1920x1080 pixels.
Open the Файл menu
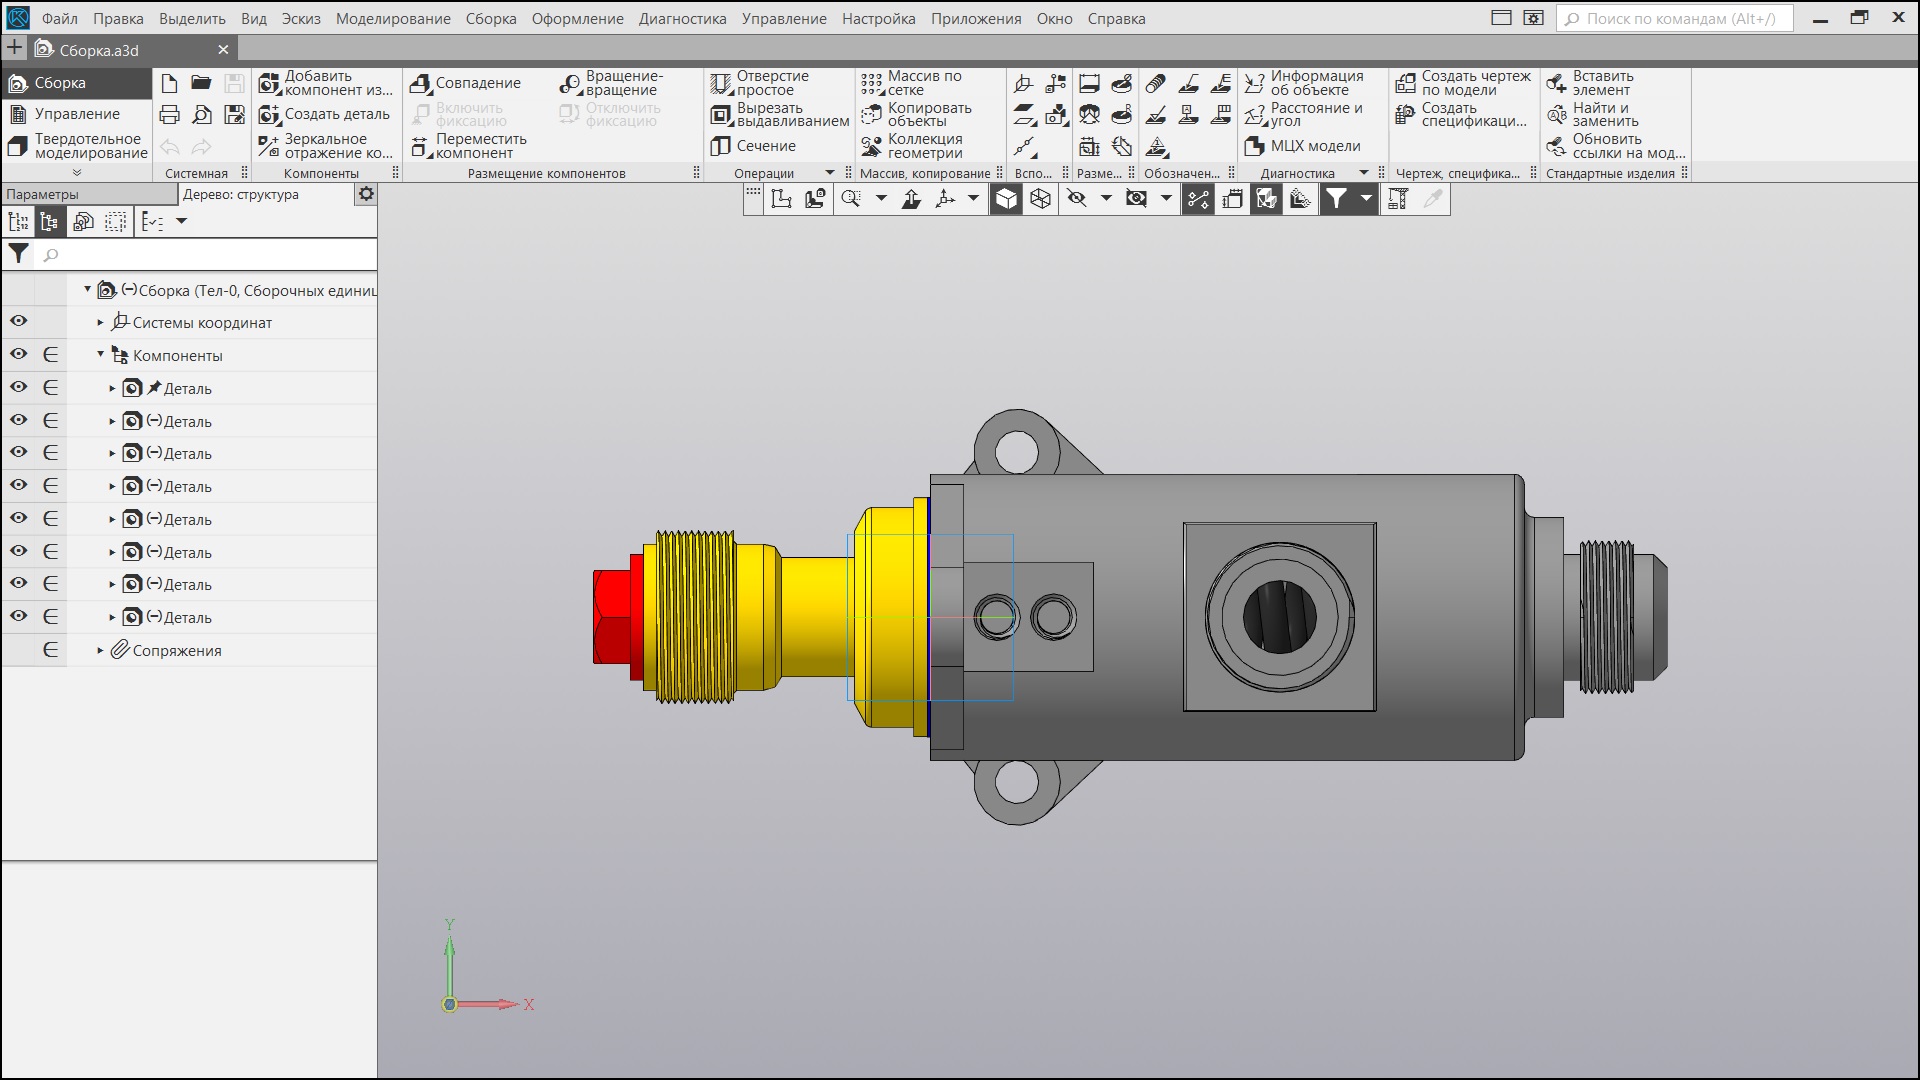pyautogui.click(x=60, y=18)
